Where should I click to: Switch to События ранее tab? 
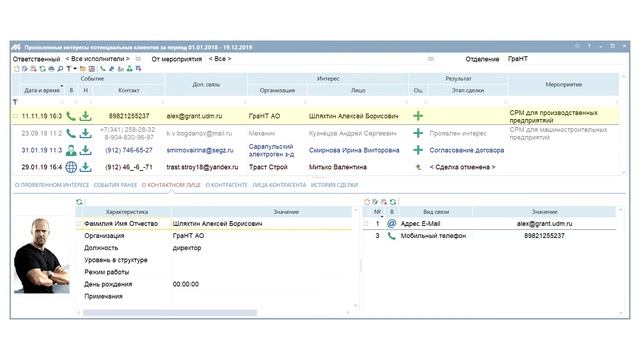[x=116, y=185]
